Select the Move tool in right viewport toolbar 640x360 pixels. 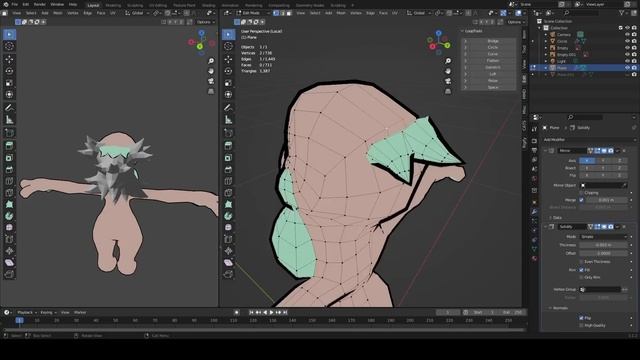click(x=228, y=59)
